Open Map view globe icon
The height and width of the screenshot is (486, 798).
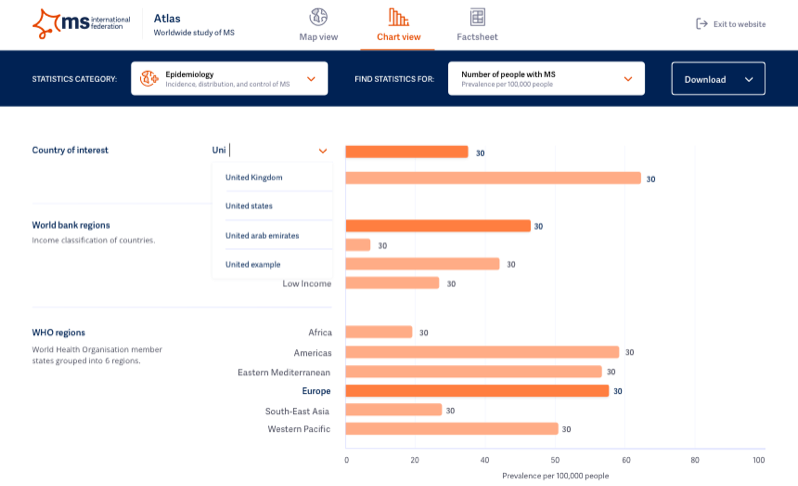(x=318, y=17)
